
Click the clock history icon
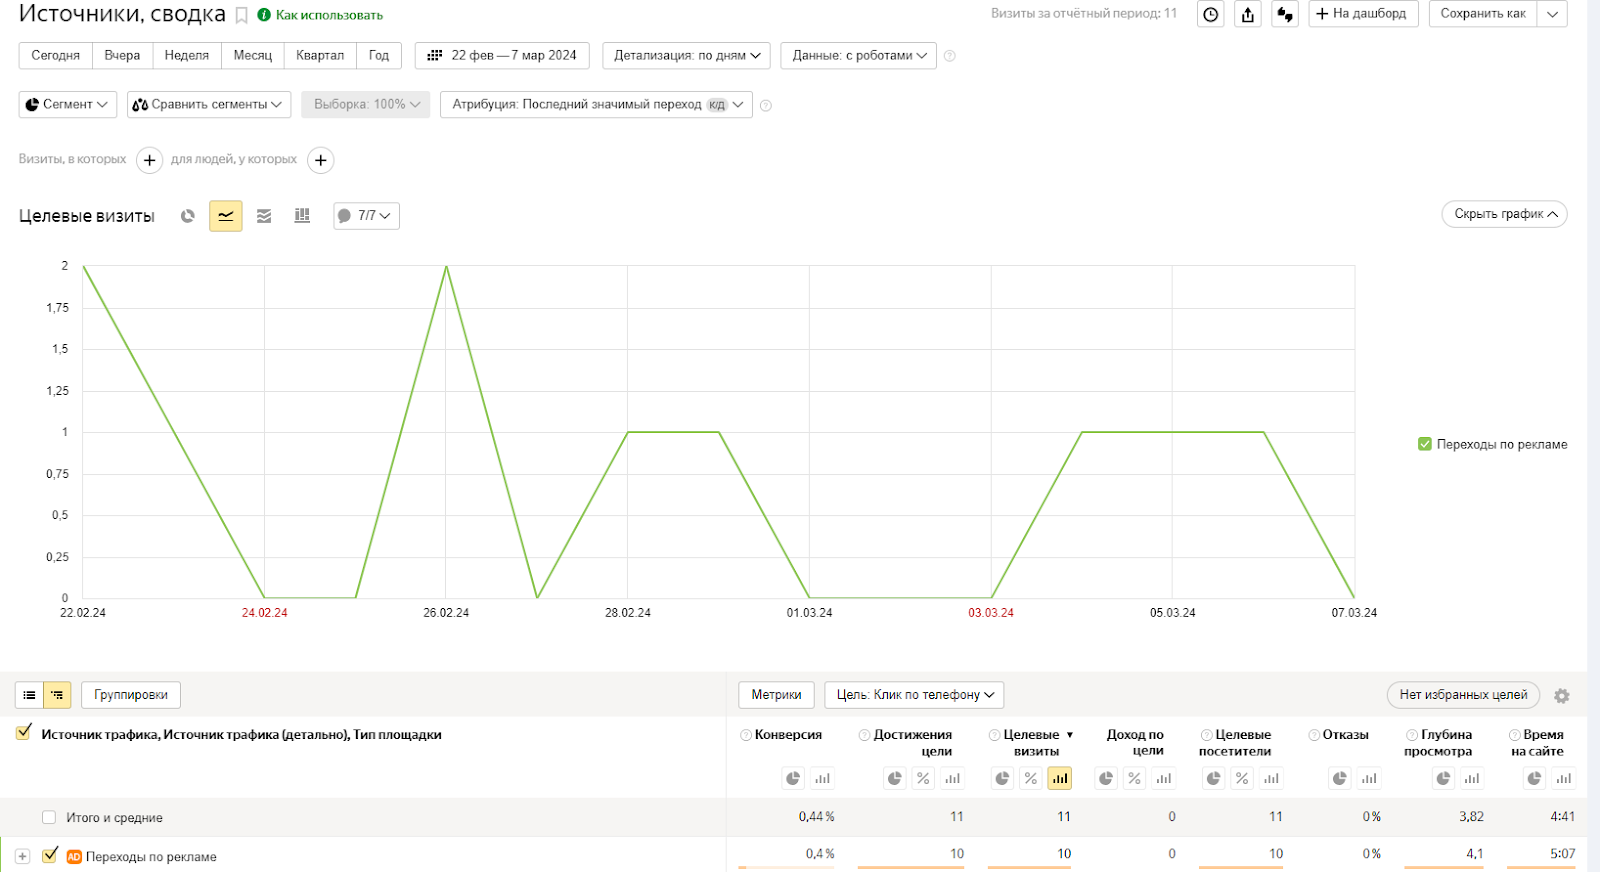click(1211, 14)
